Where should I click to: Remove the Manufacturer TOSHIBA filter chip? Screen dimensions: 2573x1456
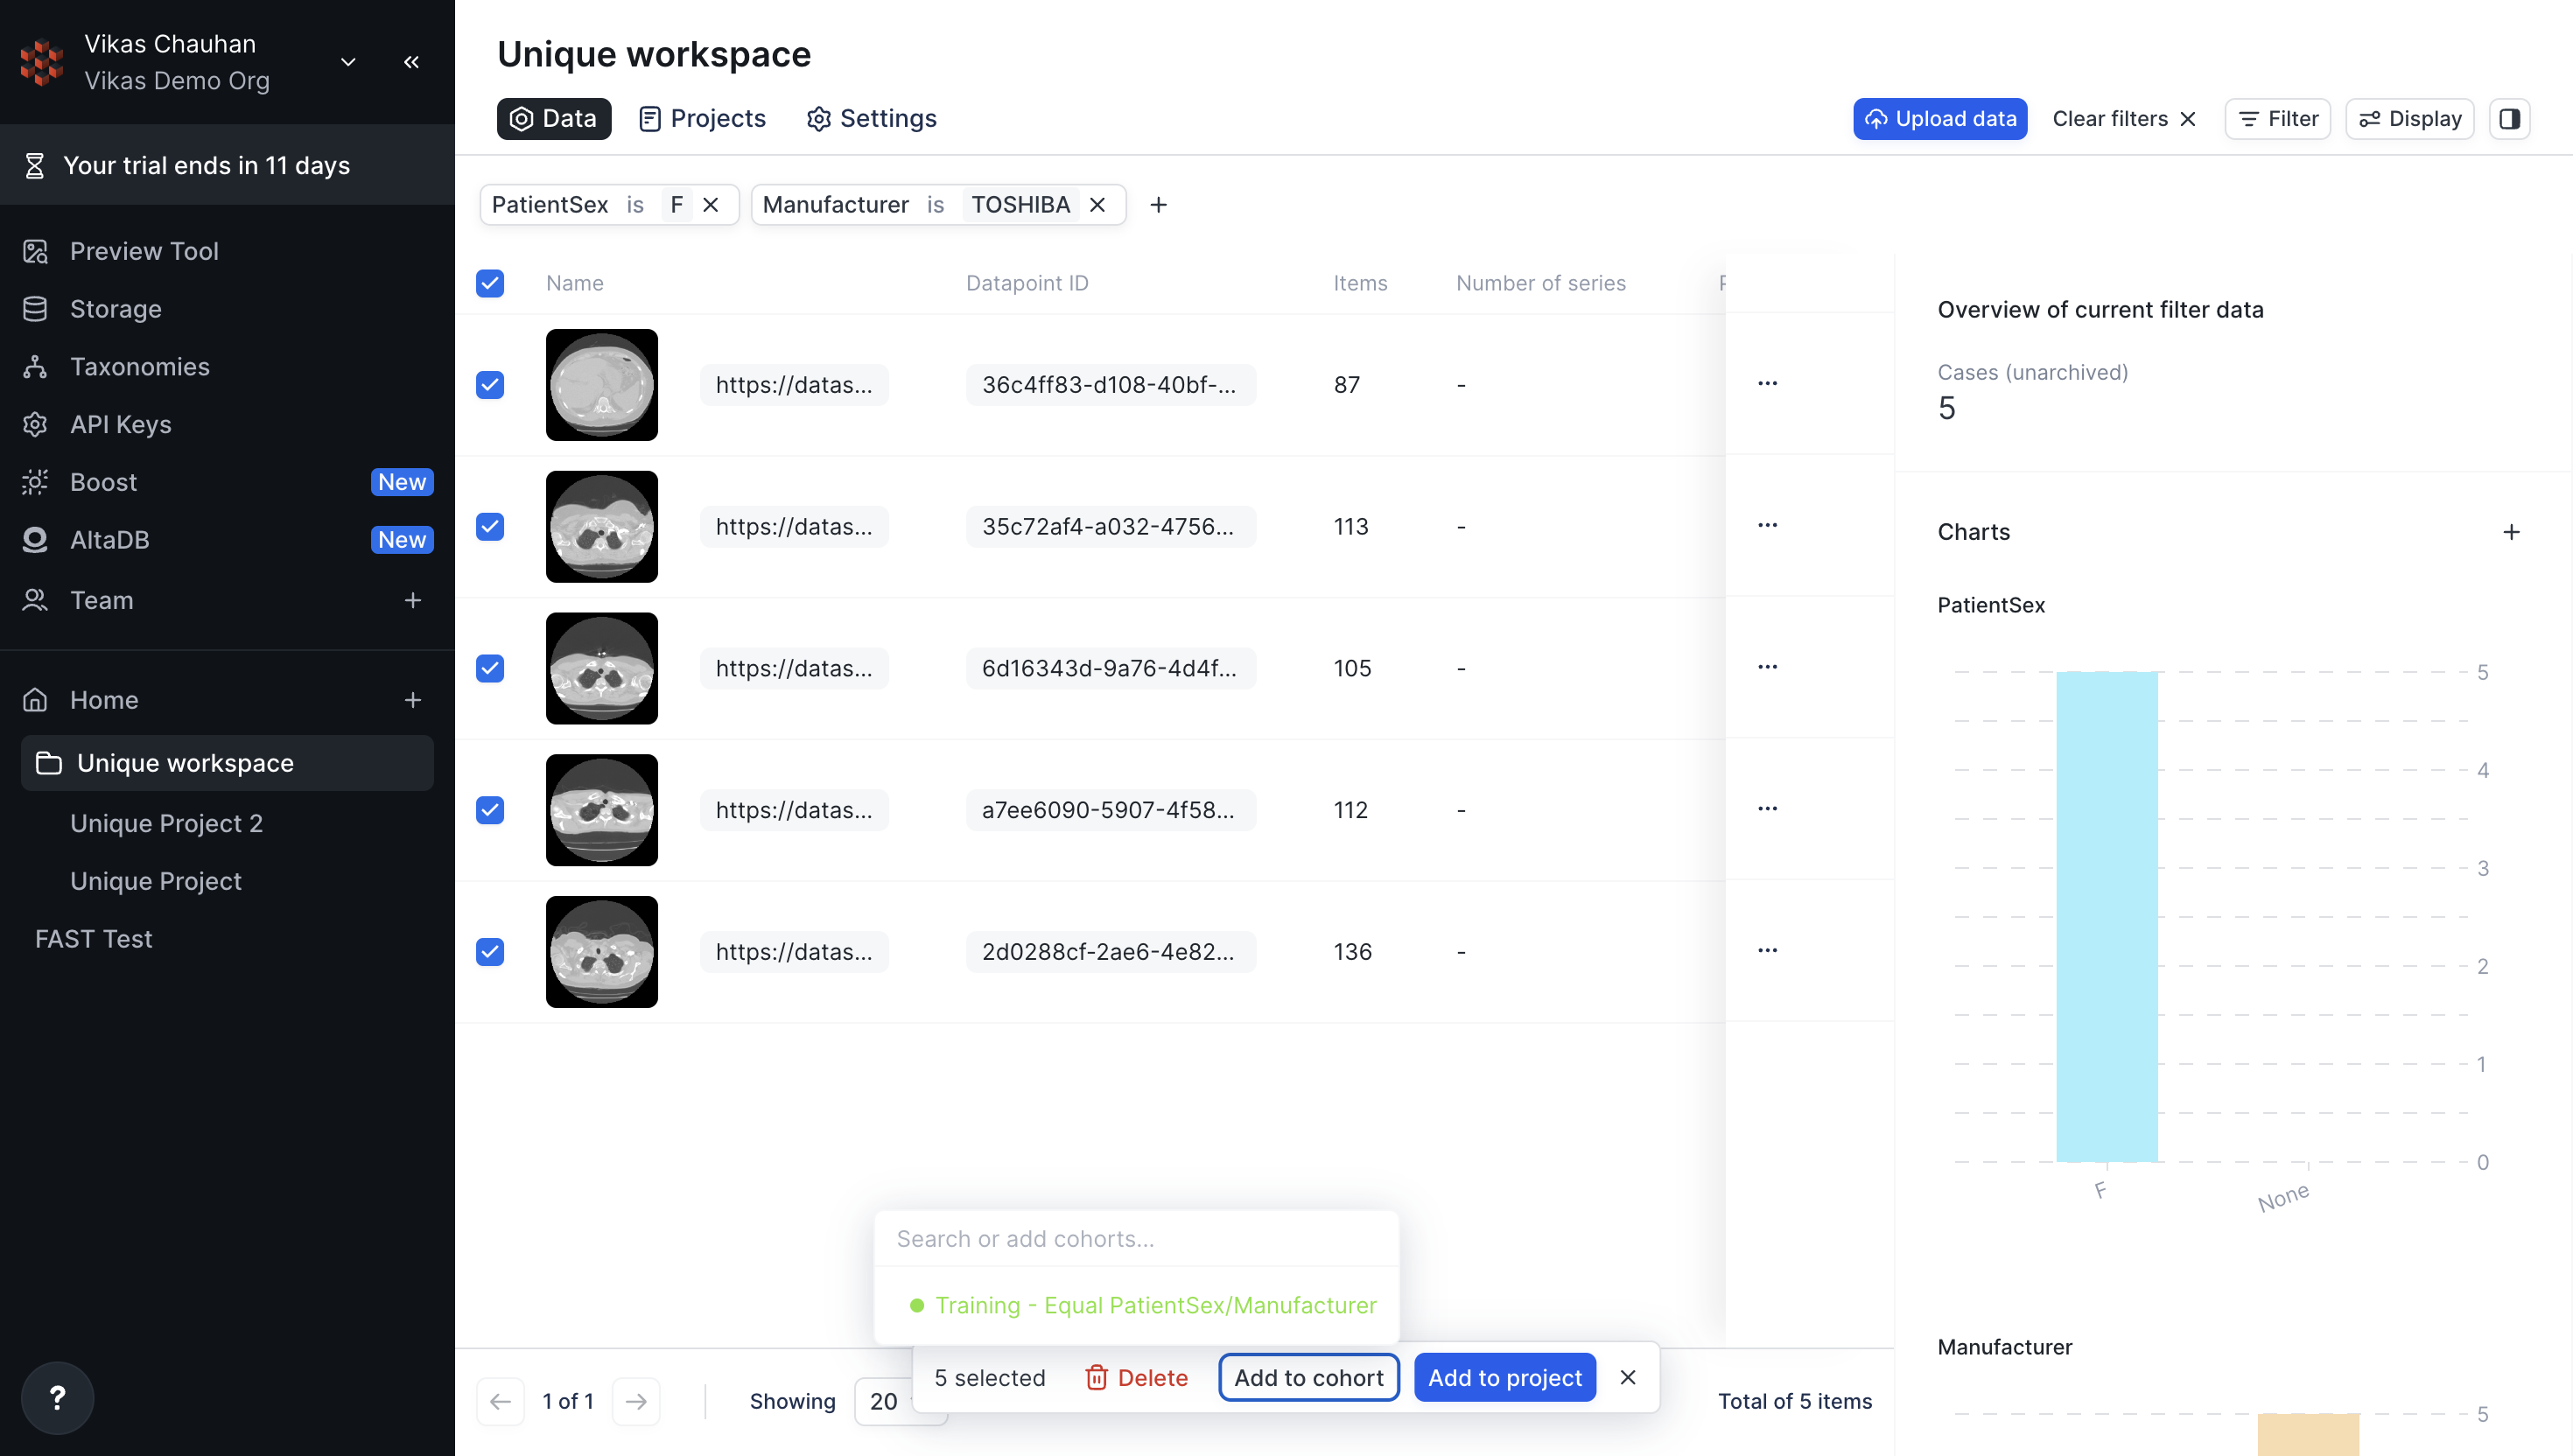click(x=1097, y=205)
